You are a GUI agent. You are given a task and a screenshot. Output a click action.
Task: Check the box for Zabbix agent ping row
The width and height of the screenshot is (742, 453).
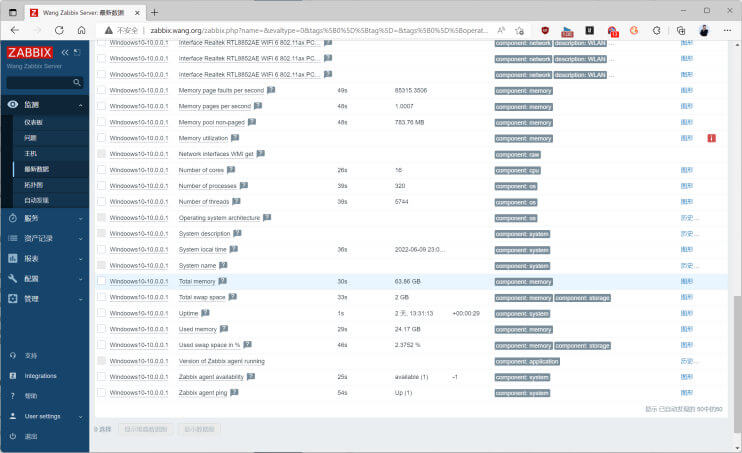(101, 392)
